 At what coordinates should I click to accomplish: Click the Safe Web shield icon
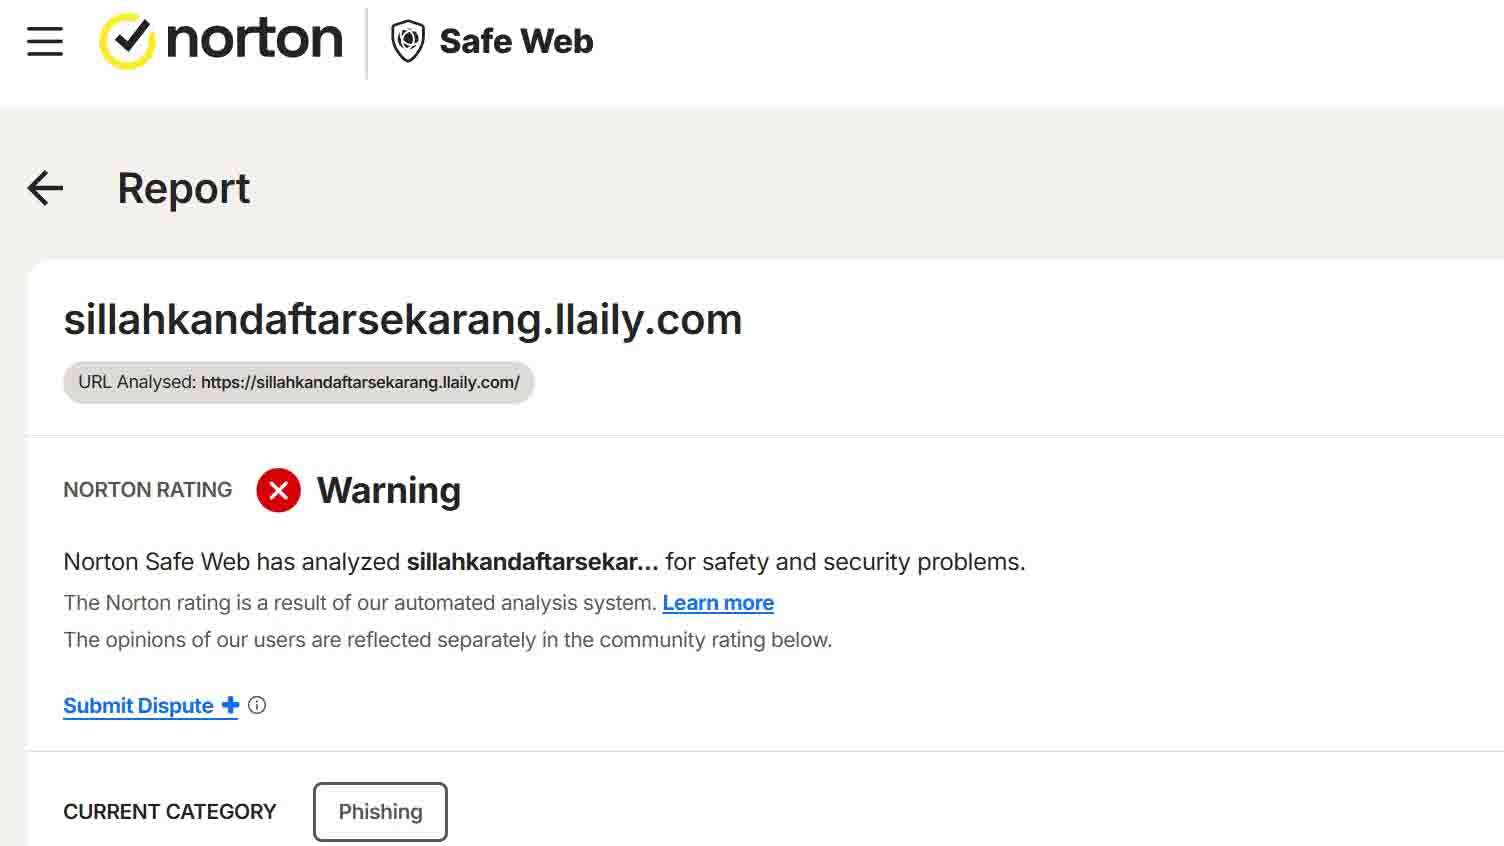pyautogui.click(x=407, y=41)
